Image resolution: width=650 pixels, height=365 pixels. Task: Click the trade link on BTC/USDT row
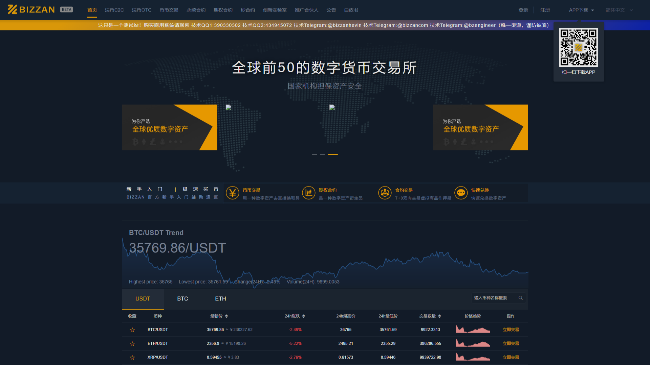coord(511,330)
